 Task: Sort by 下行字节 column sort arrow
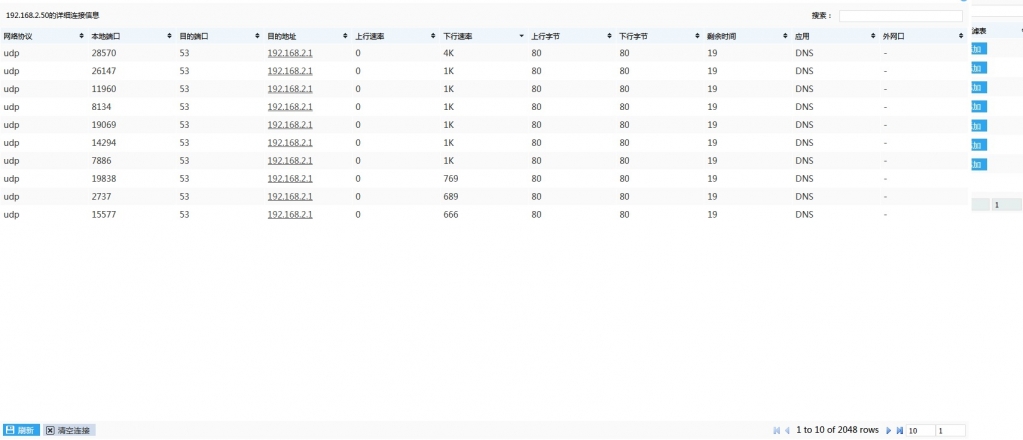click(697, 37)
